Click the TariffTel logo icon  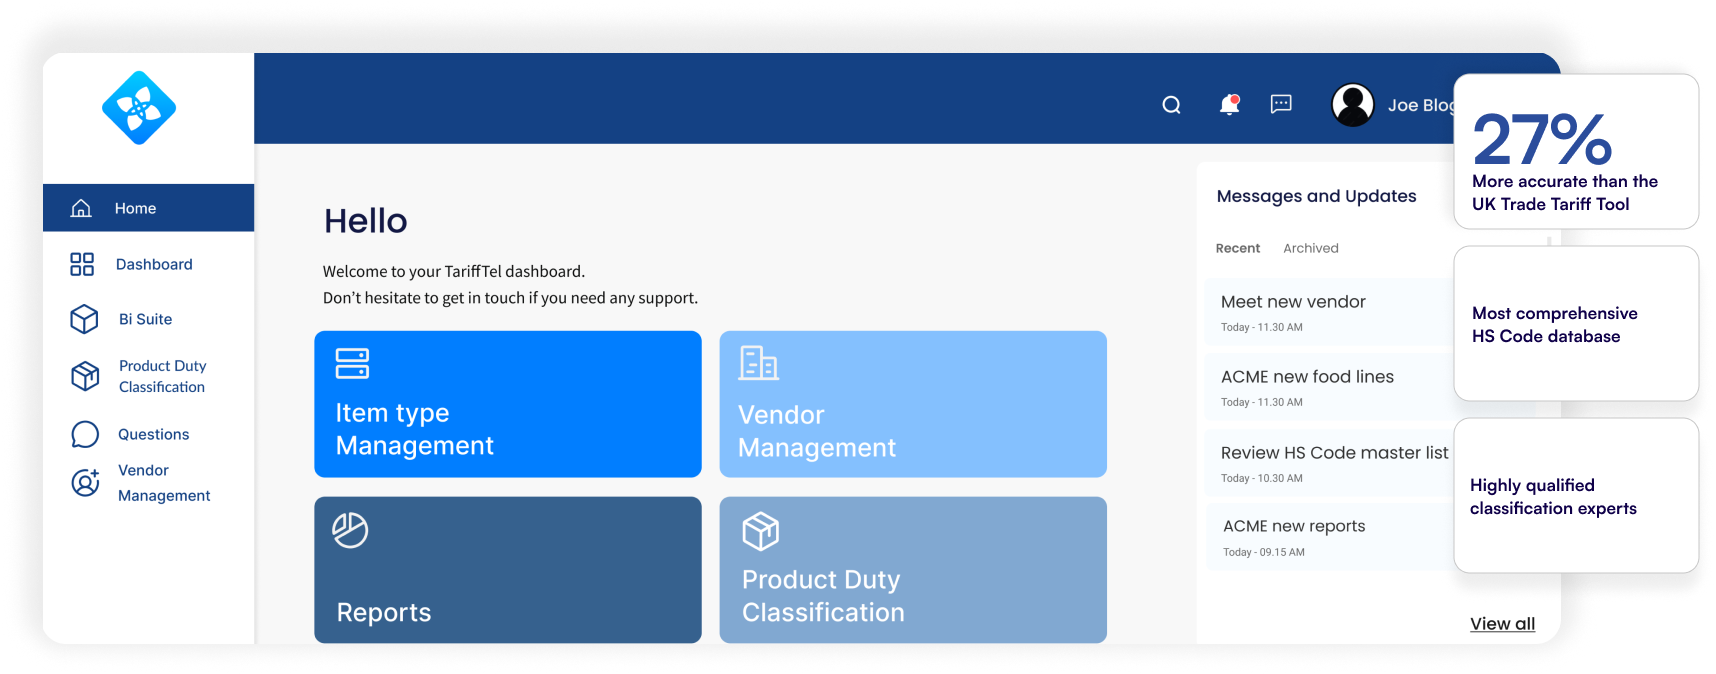tap(139, 108)
